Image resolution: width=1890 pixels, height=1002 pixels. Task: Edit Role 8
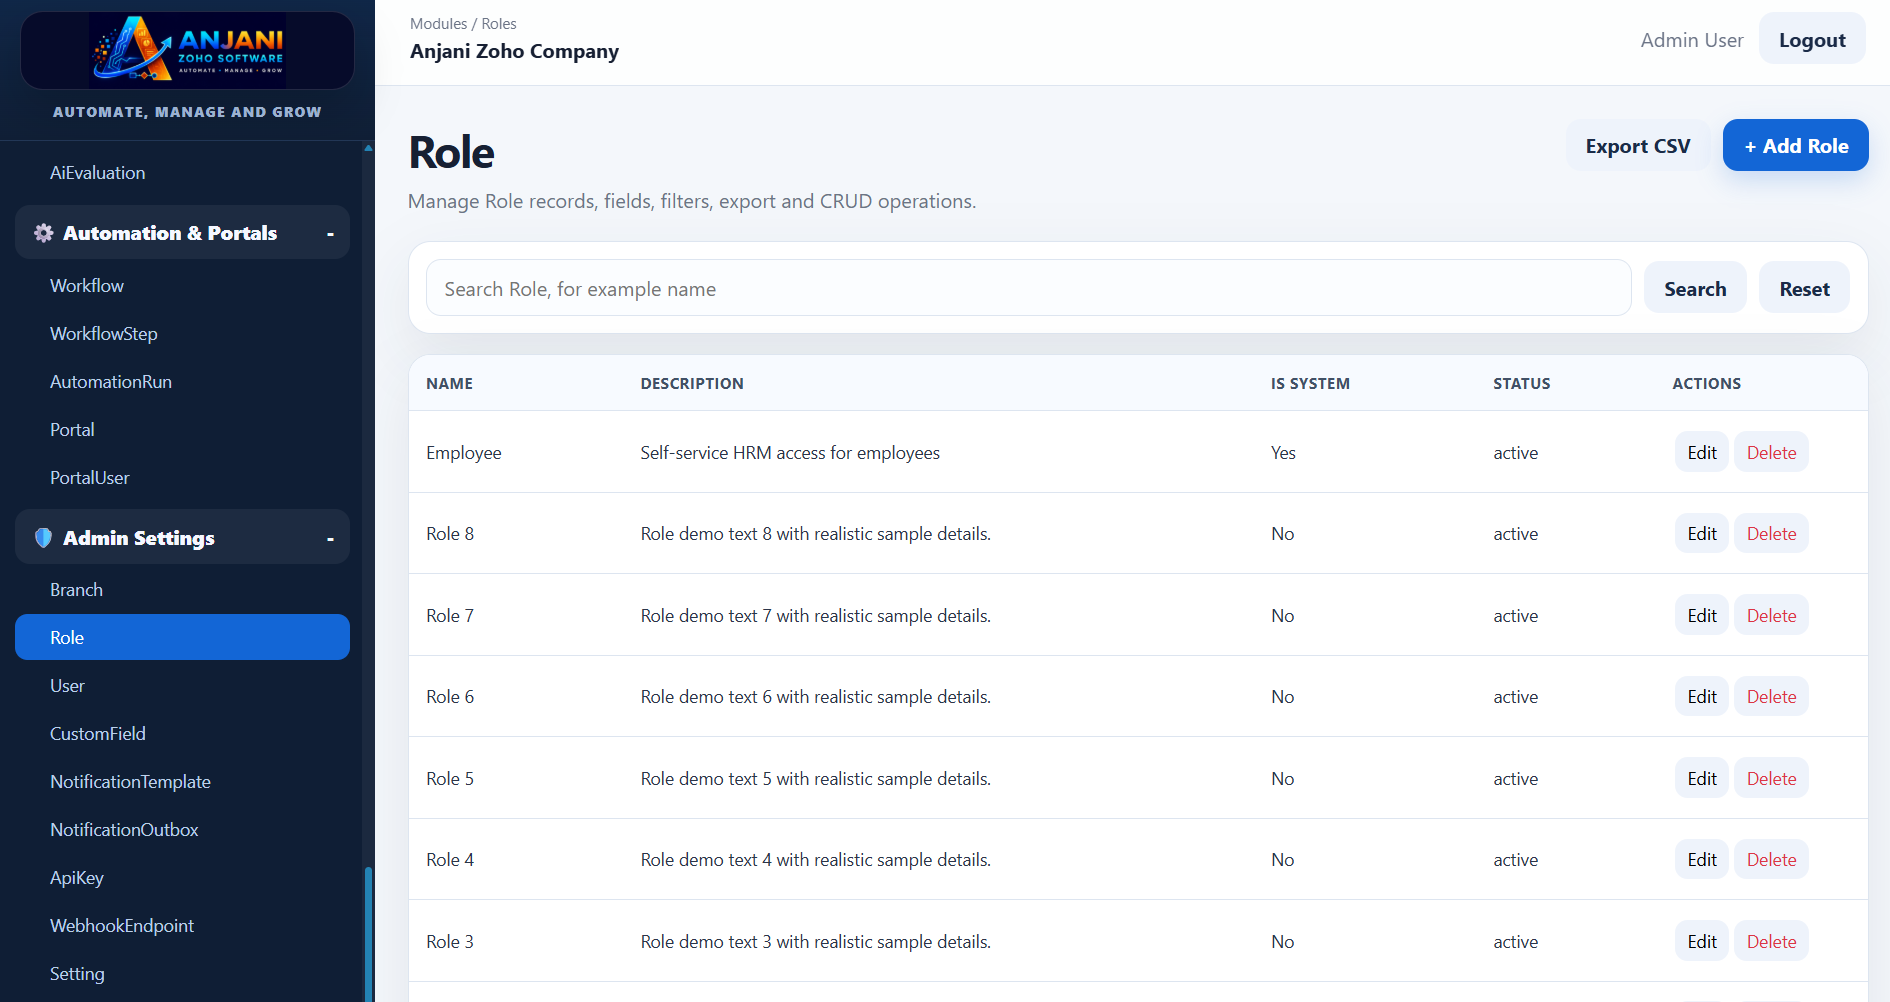pos(1702,534)
